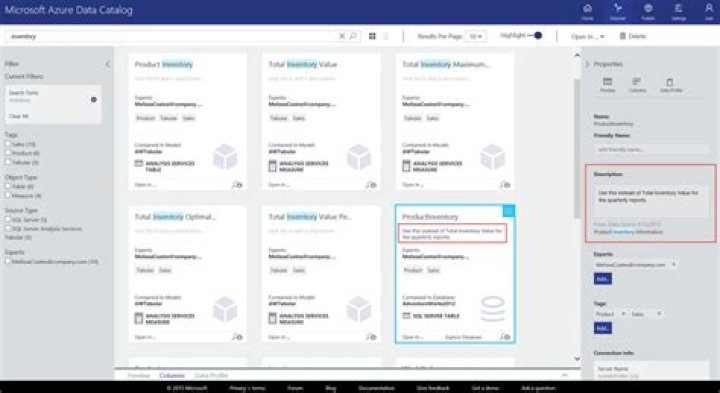Click Add button under Tags
Viewport: 720px width, 393px height.
point(602,328)
